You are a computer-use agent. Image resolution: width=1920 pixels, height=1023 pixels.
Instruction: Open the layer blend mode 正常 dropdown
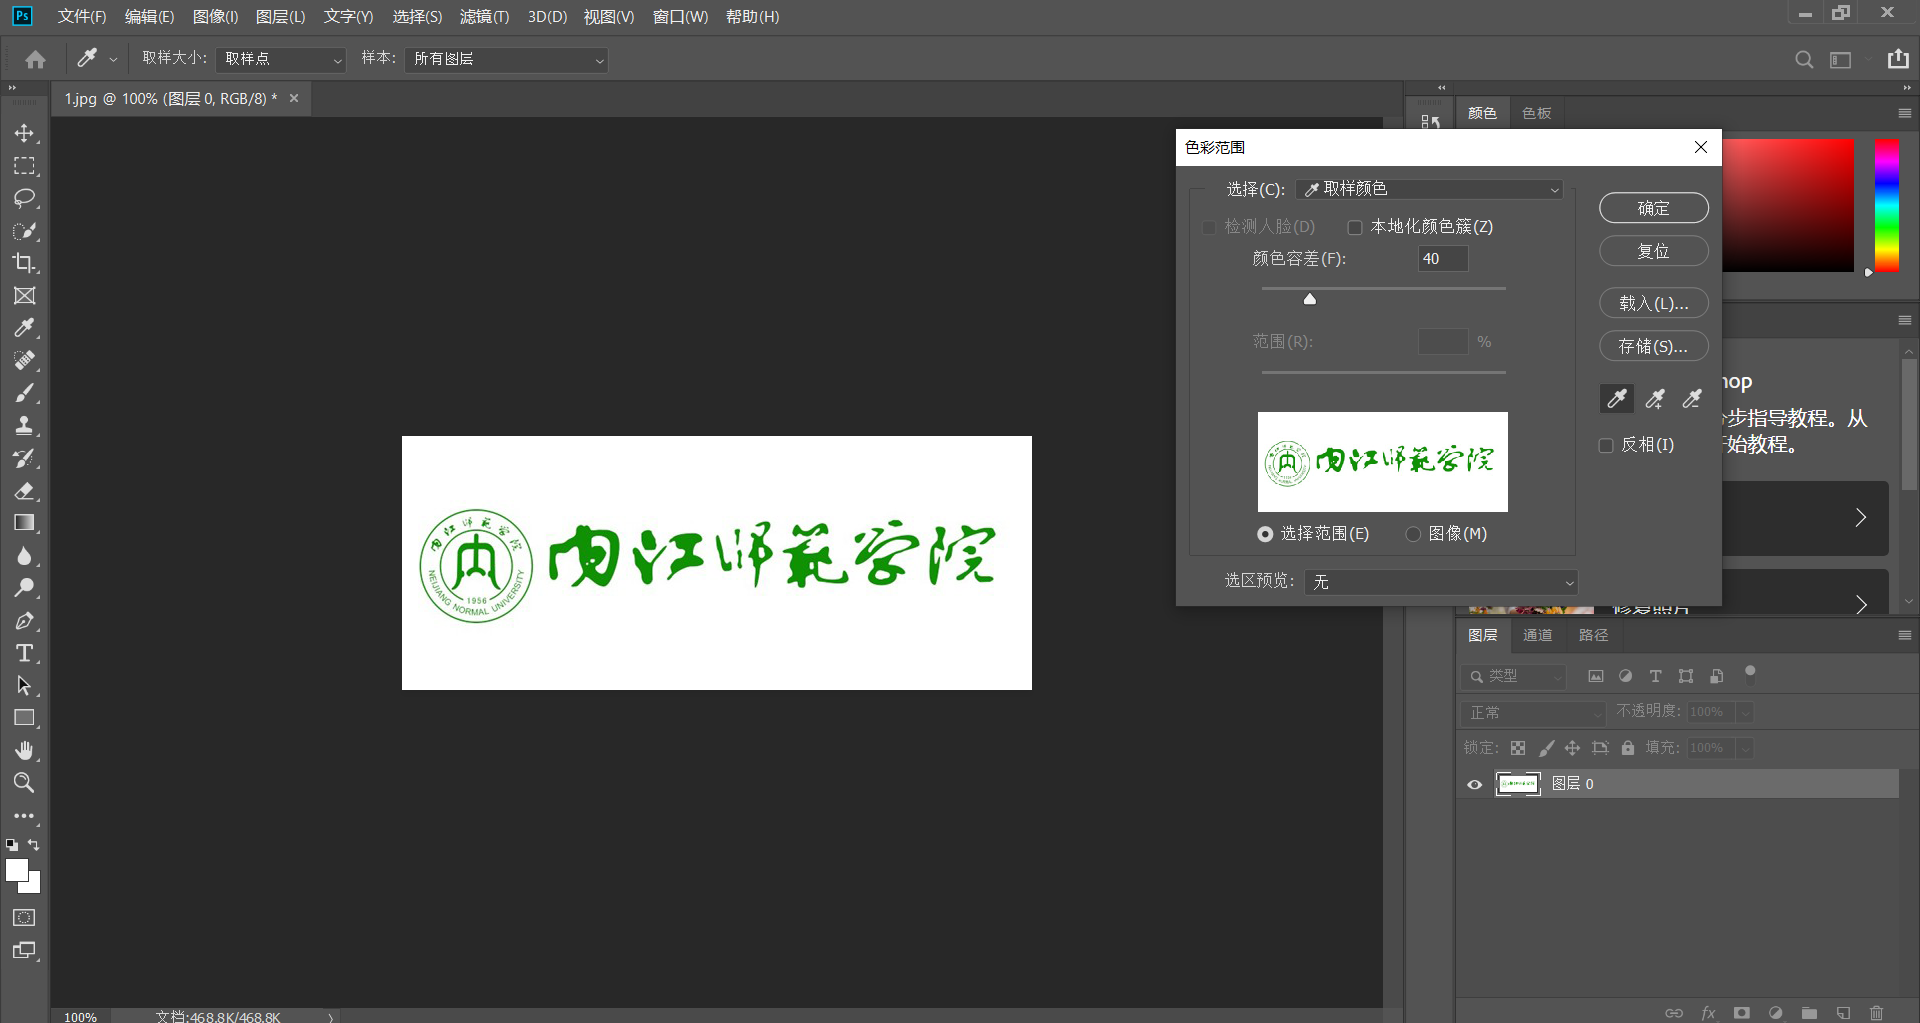click(x=1532, y=712)
